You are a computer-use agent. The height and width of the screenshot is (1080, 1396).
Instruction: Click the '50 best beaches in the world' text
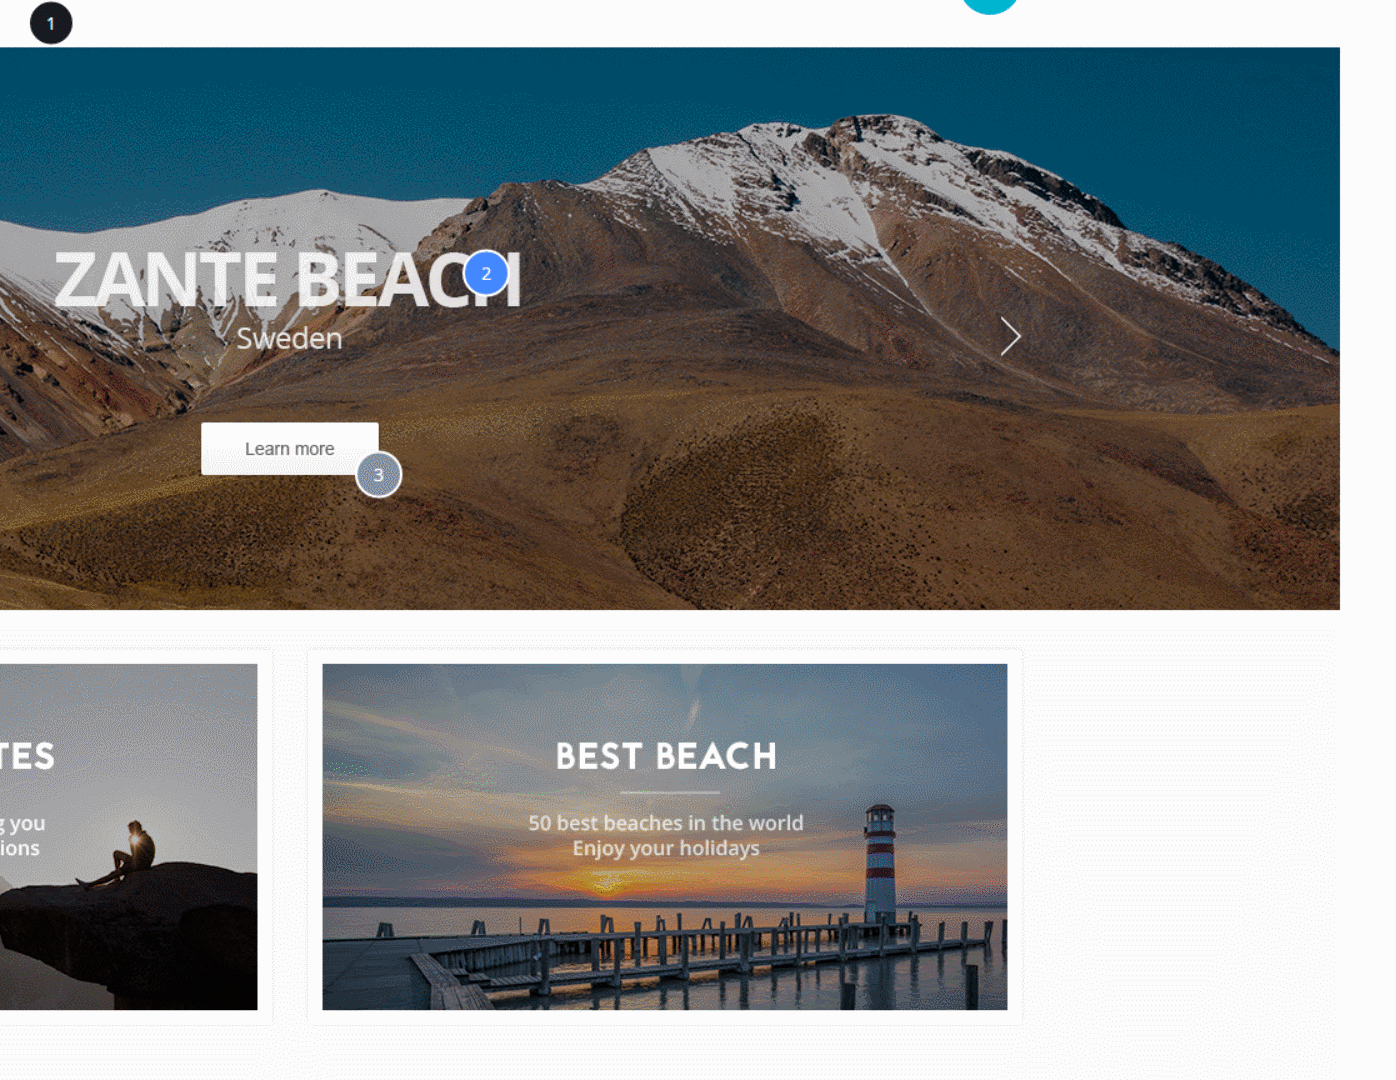[666, 823]
